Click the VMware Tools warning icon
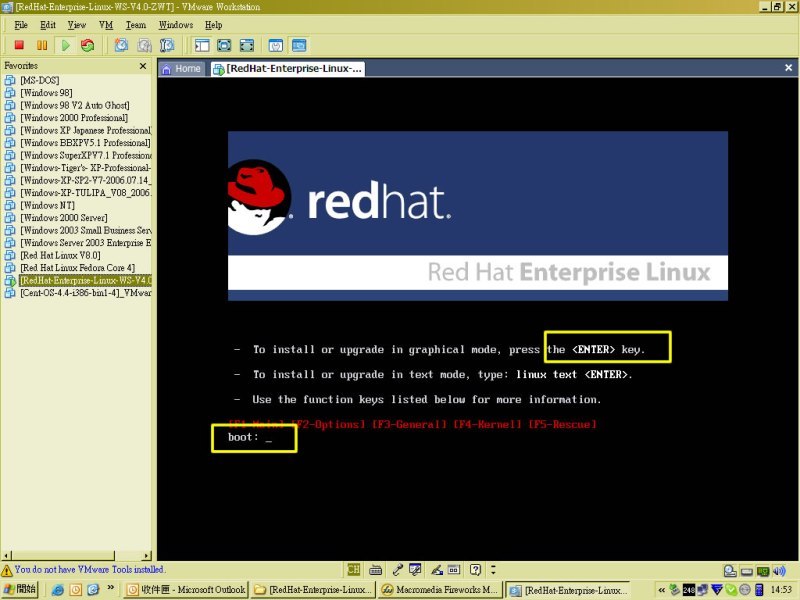The height and width of the screenshot is (600, 800). [7, 570]
